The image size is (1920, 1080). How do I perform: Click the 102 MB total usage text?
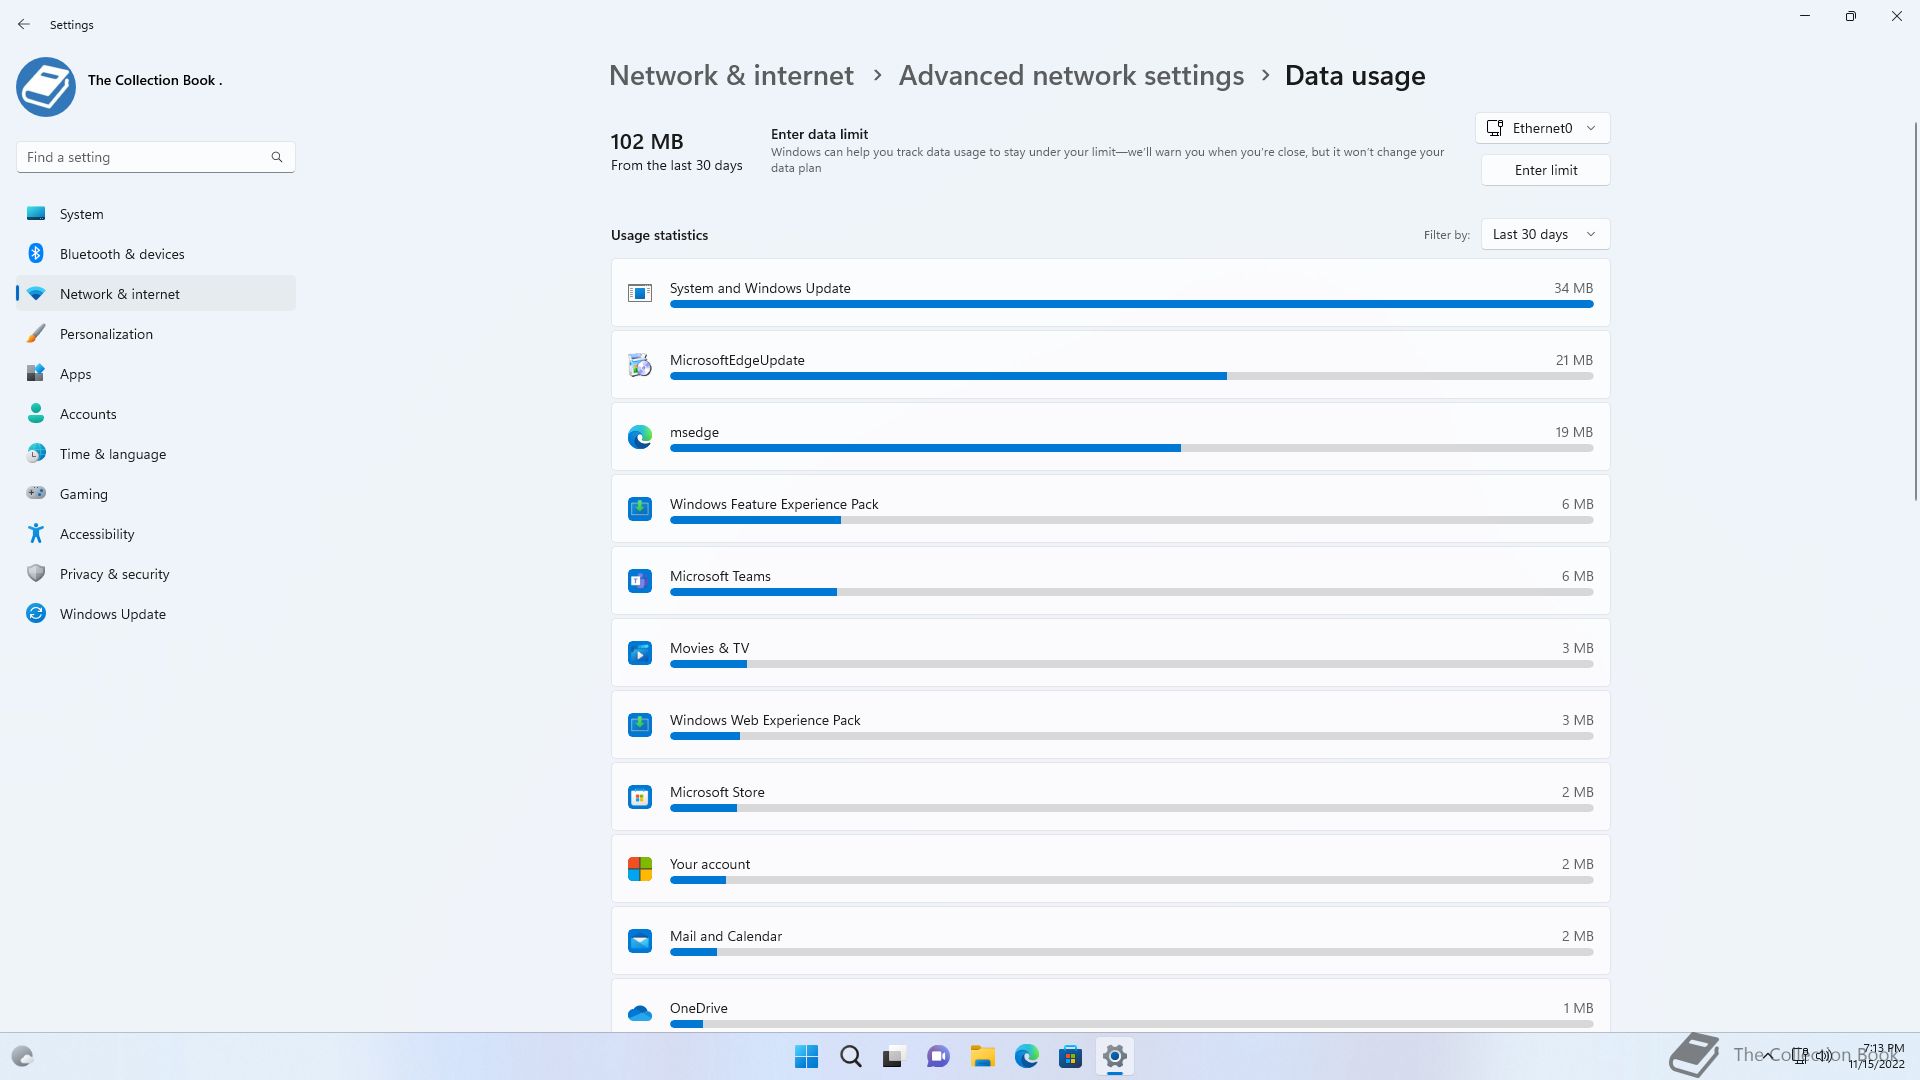(647, 142)
